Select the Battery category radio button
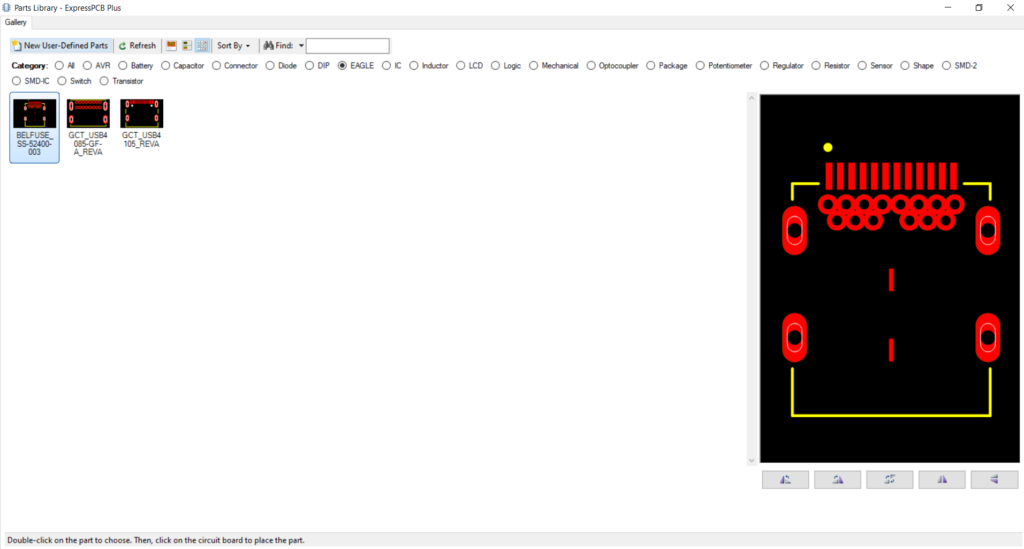Viewport: 1024px width, 549px height. click(x=123, y=66)
